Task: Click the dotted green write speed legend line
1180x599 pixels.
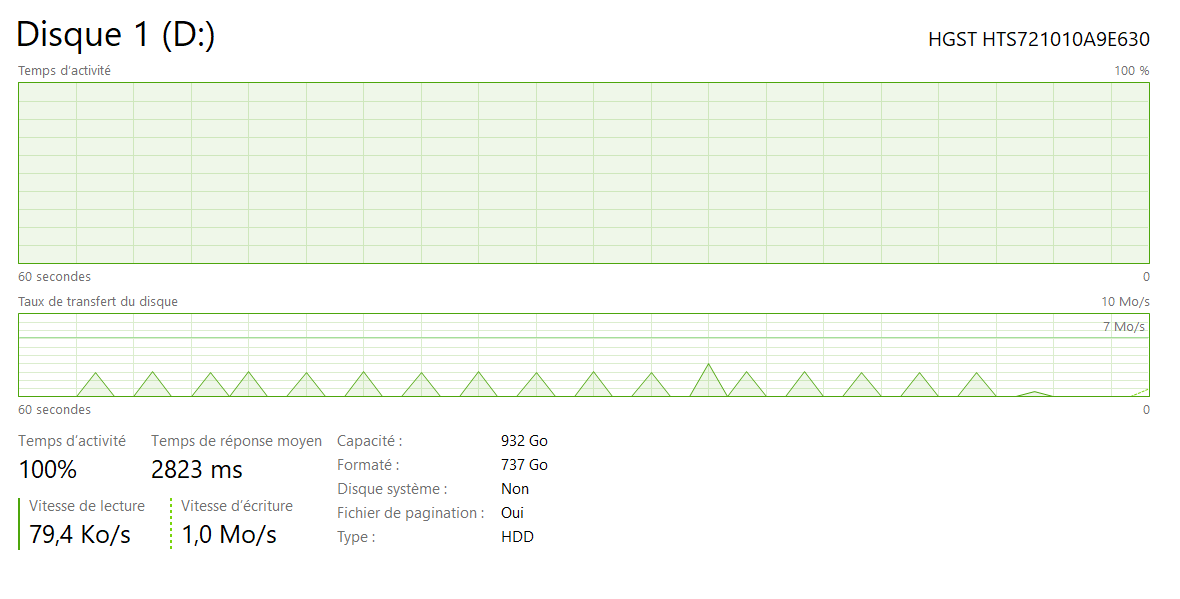Action: click(171, 523)
